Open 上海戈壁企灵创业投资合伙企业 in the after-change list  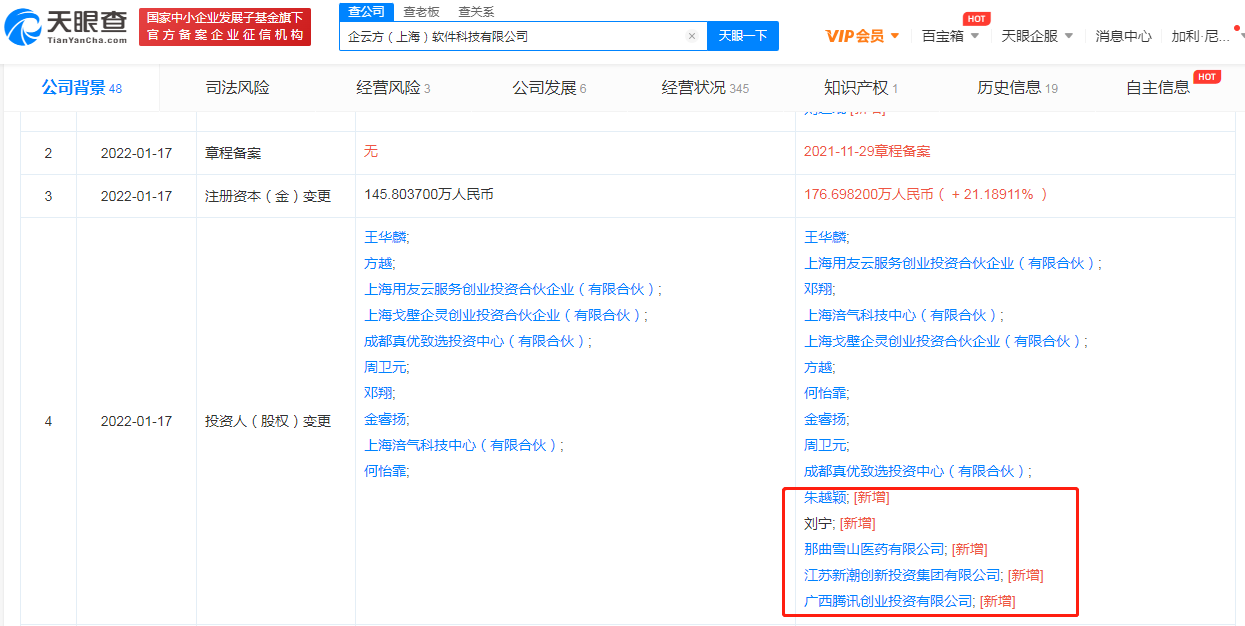pyautogui.click(x=945, y=341)
